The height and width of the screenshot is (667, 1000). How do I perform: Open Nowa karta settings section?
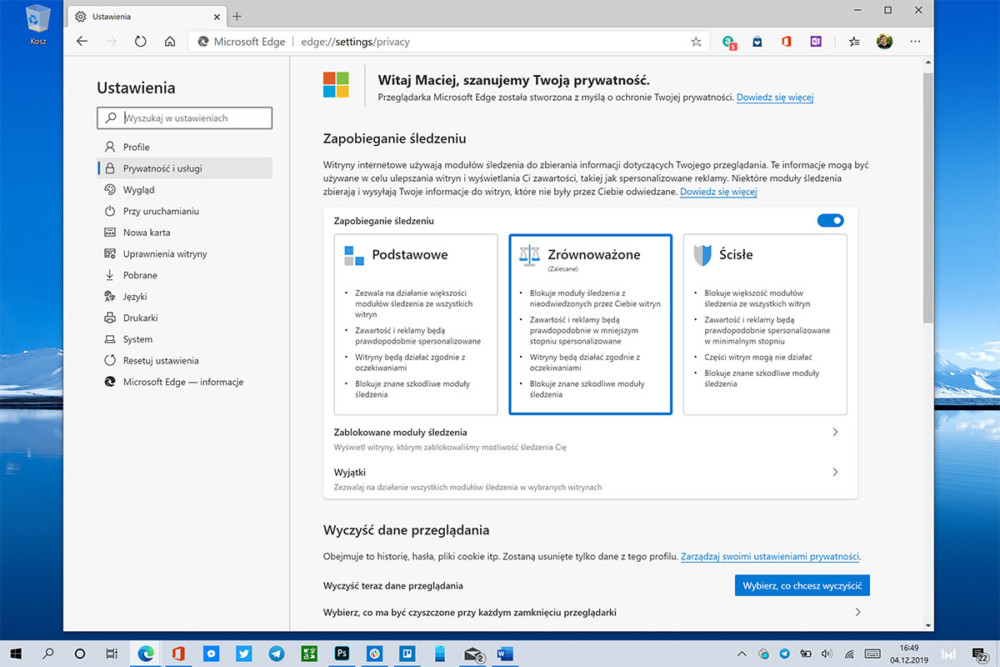pos(185,232)
